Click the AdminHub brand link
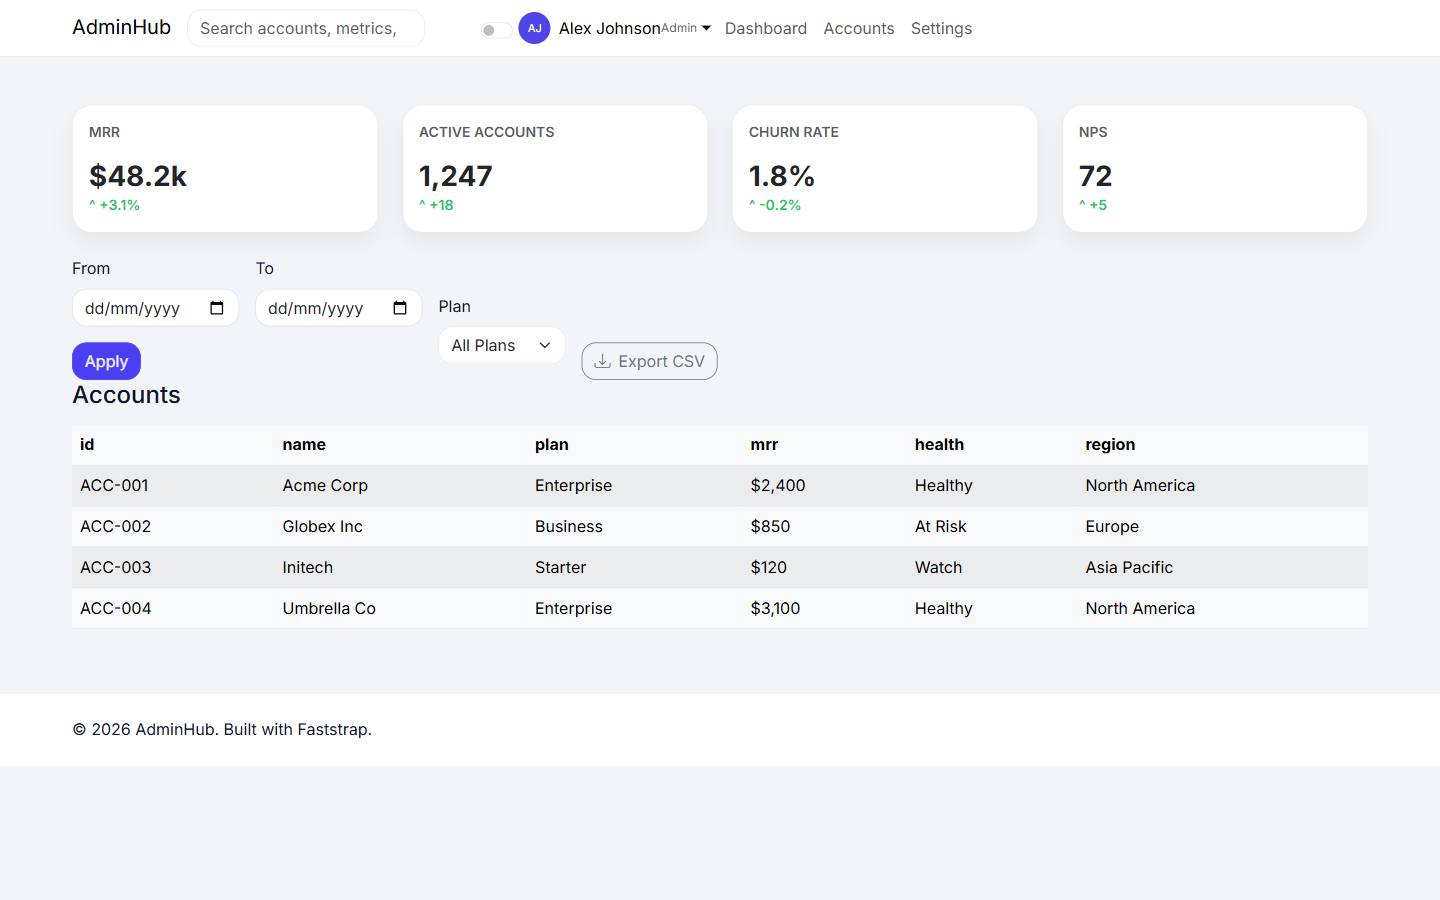 [122, 27]
